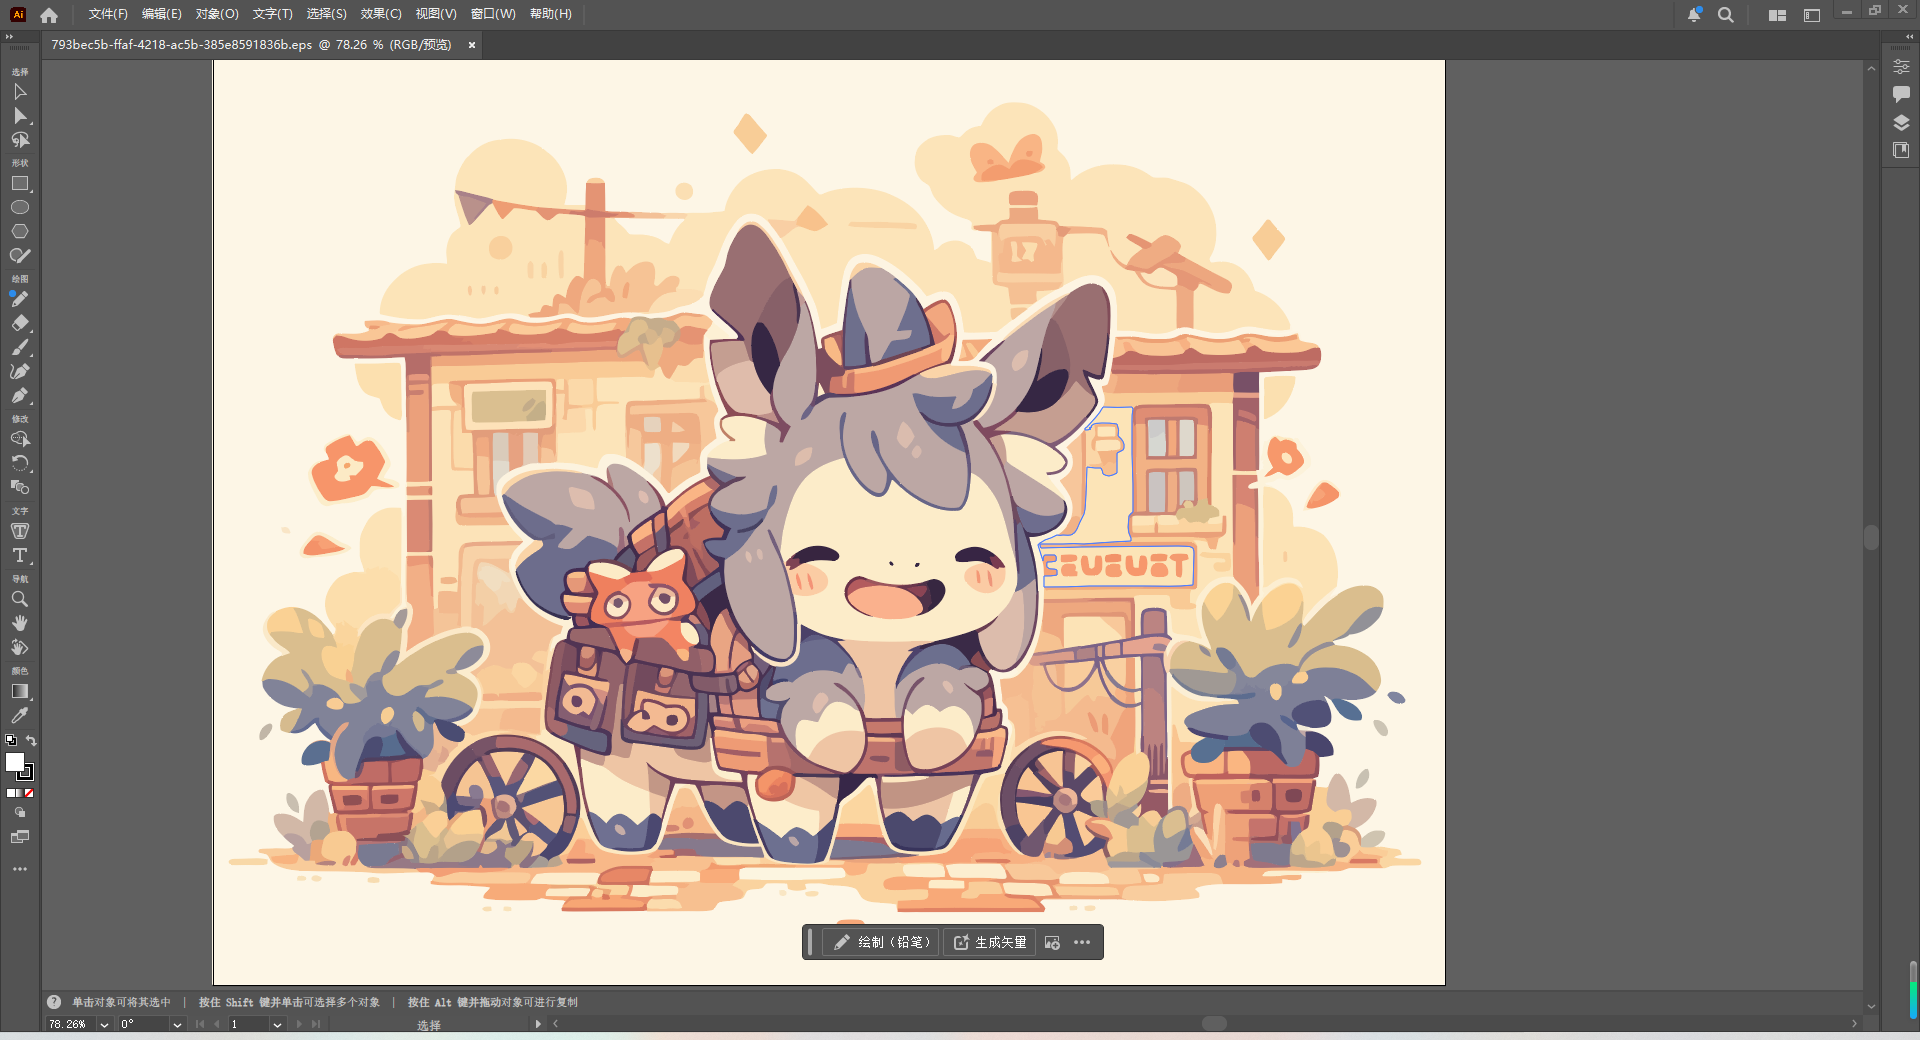Swap fill and stroke colors
The width and height of the screenshot is (1920, 1040).
[32, 741]
